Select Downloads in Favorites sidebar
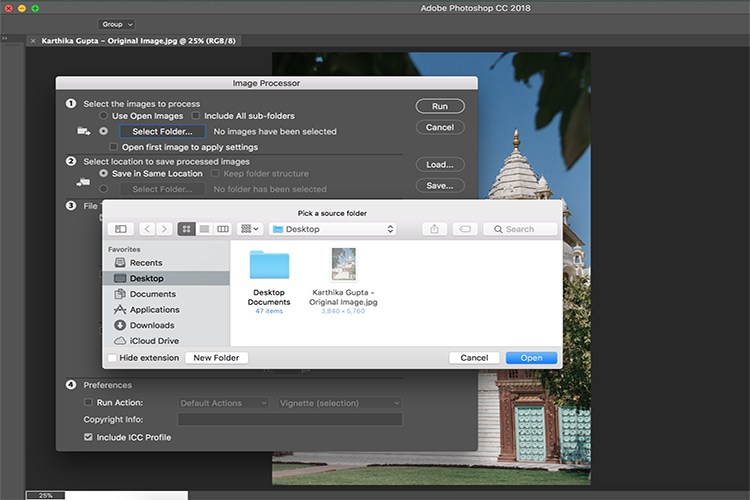750x500 pixels. click(x=151, y=325)
